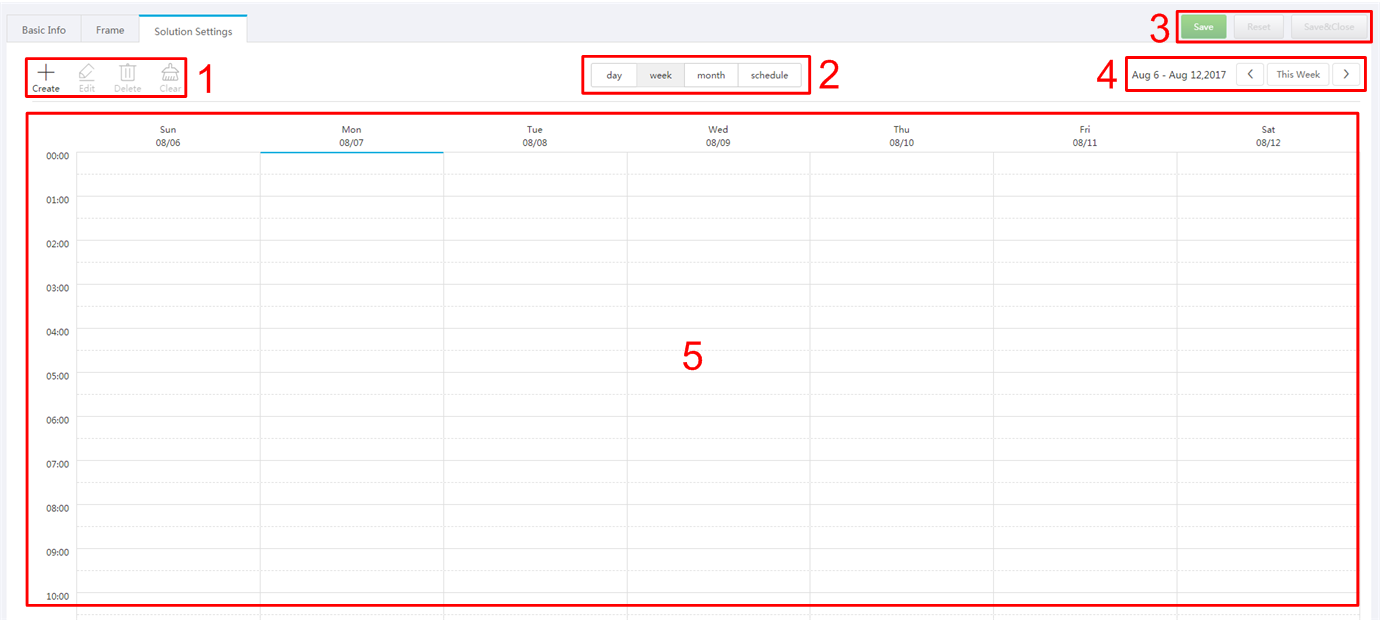1380x620 pixels.
Task: Click the green Save button
Action: pyautogui.click(x=1204, y=27)
